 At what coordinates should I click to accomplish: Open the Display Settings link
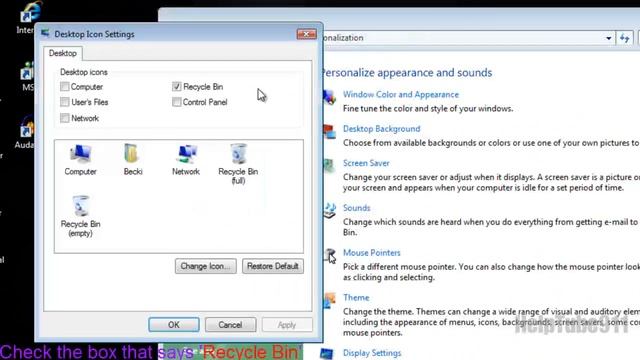point(372,353)
